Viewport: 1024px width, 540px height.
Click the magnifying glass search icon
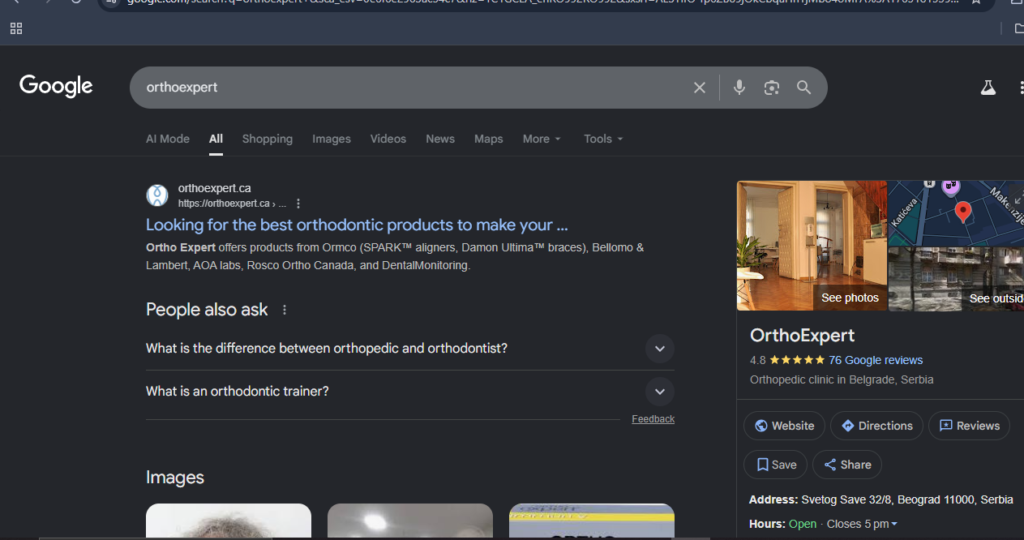coord(804,88)
